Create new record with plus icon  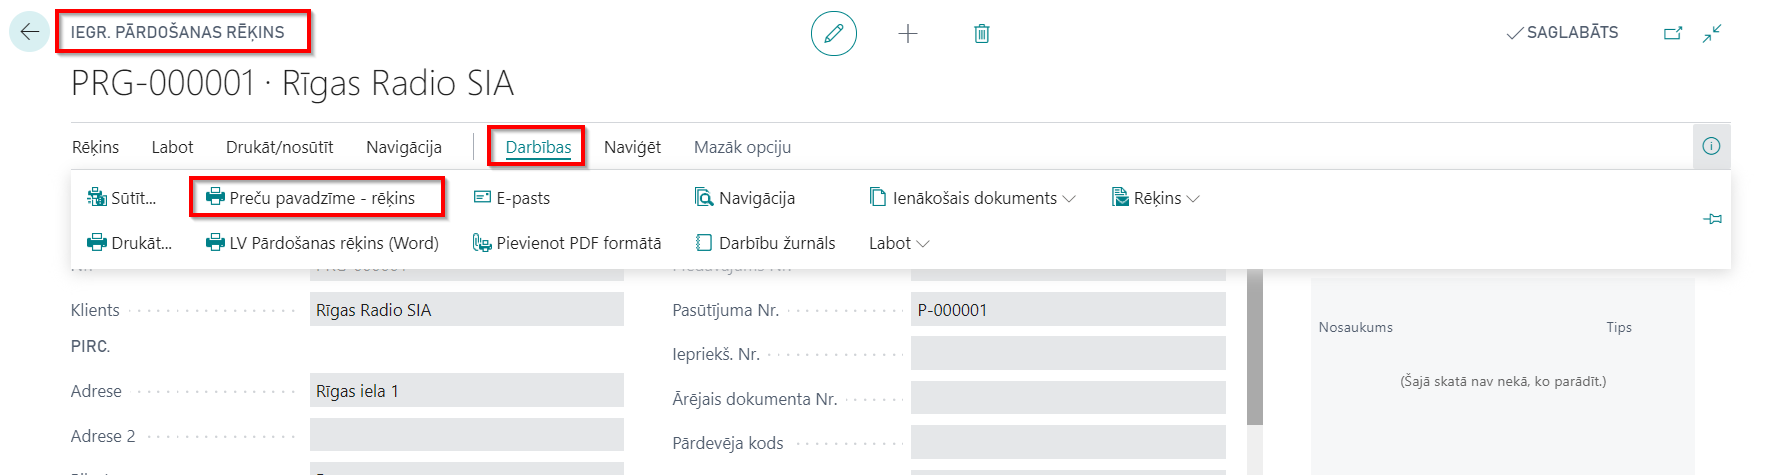click(x=908, y=34)
